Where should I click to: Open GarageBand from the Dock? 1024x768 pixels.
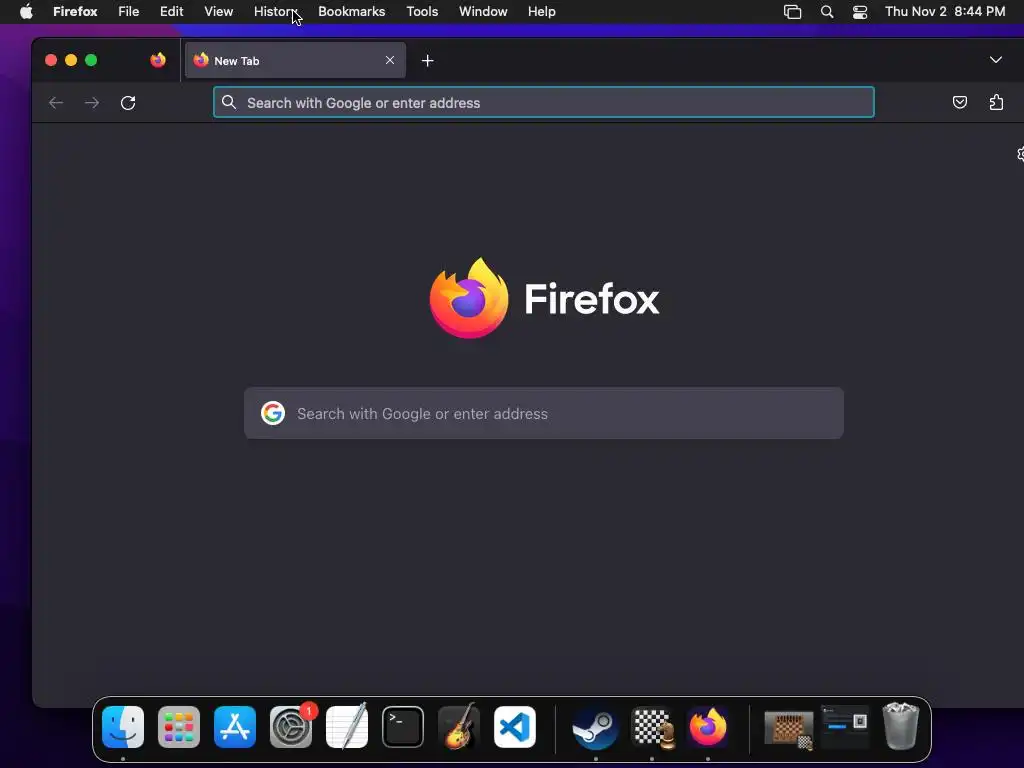459,727
